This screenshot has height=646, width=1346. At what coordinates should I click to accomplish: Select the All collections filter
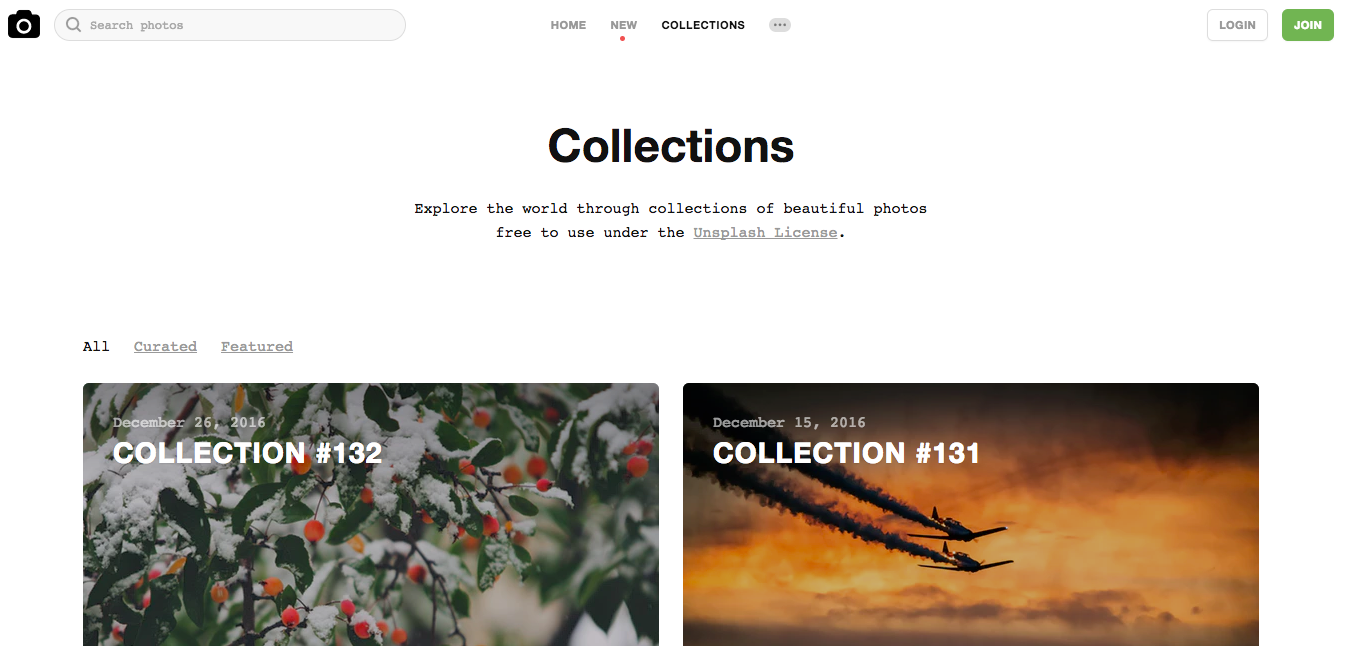point(96,346)
